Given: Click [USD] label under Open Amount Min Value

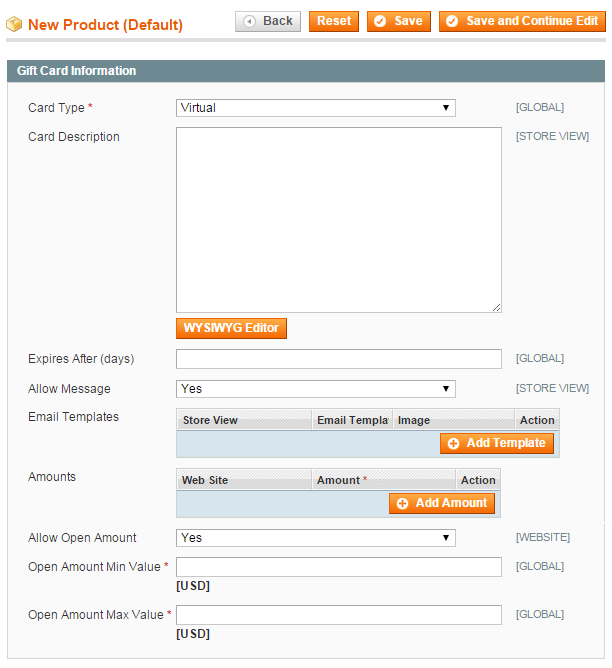Looking at the screenshot, I should pyautogui.click(x=193, y=586).
